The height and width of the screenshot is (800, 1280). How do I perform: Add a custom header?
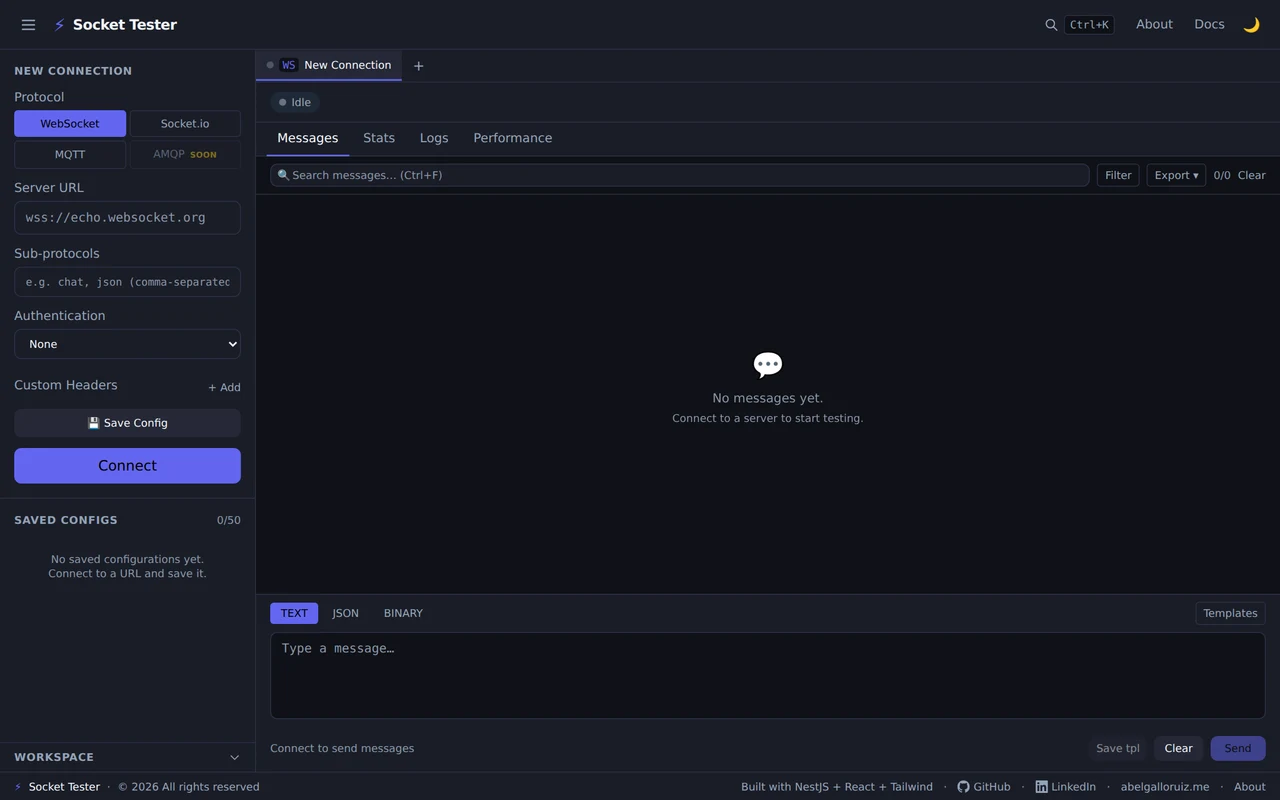tap(224, 387)
